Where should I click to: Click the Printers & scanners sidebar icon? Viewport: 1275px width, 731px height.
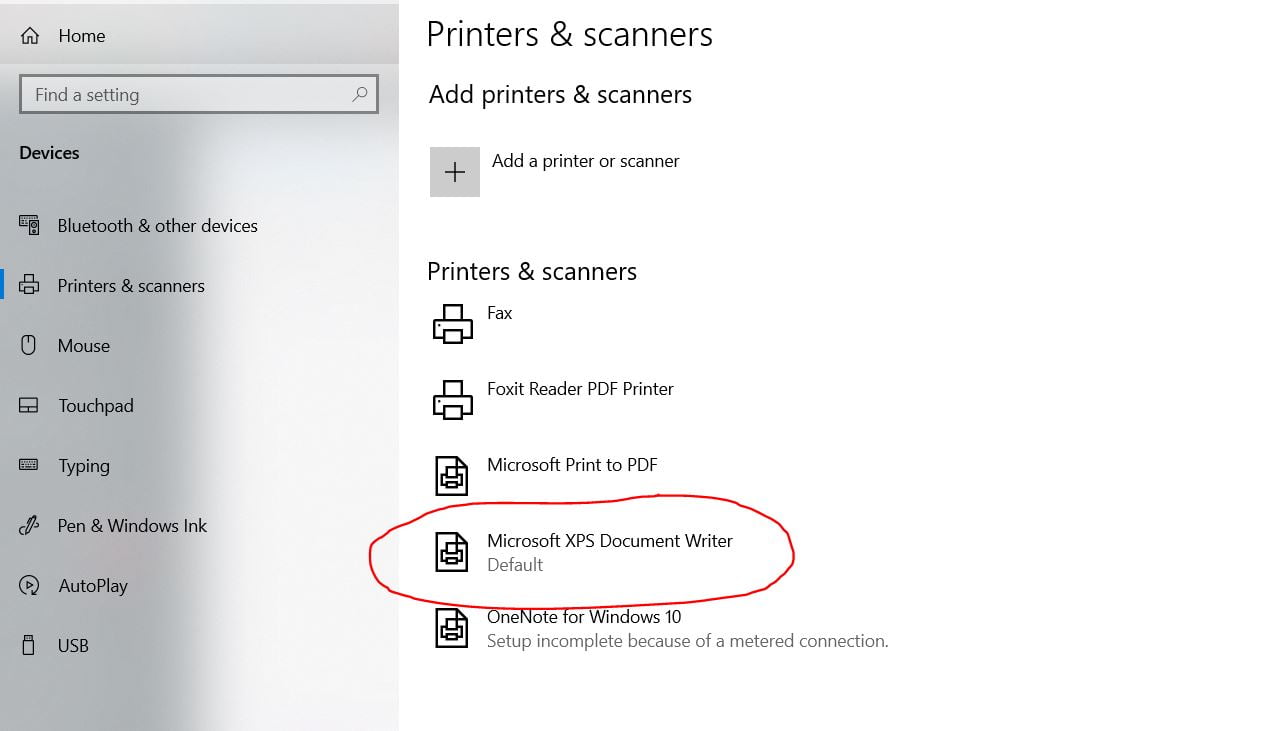(29, 285)
